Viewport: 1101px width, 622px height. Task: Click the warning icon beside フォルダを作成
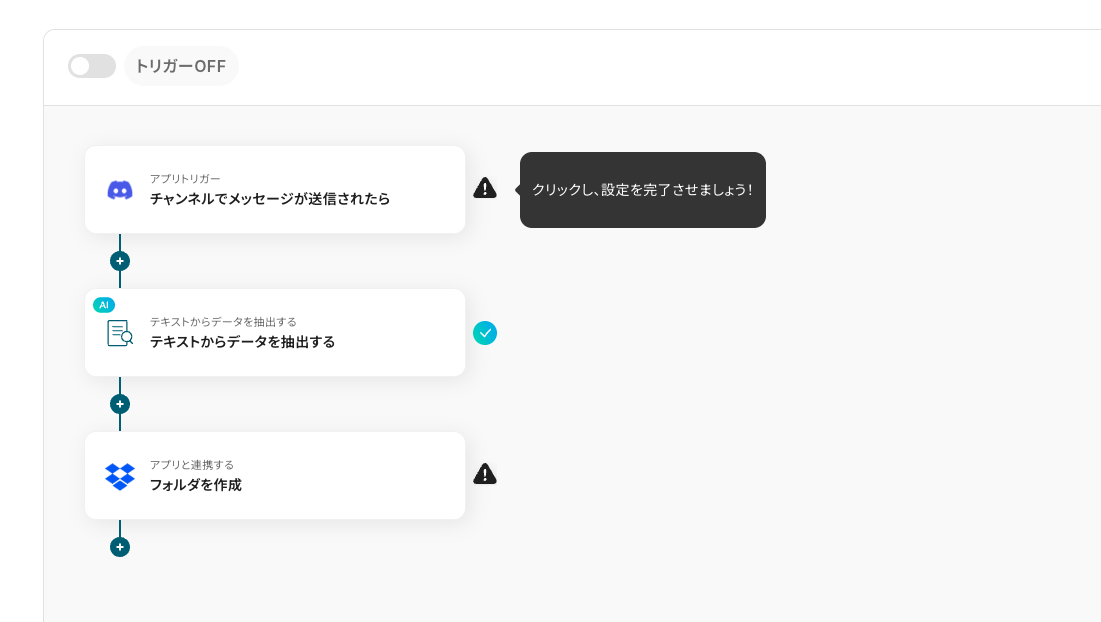tap(485, 474)
